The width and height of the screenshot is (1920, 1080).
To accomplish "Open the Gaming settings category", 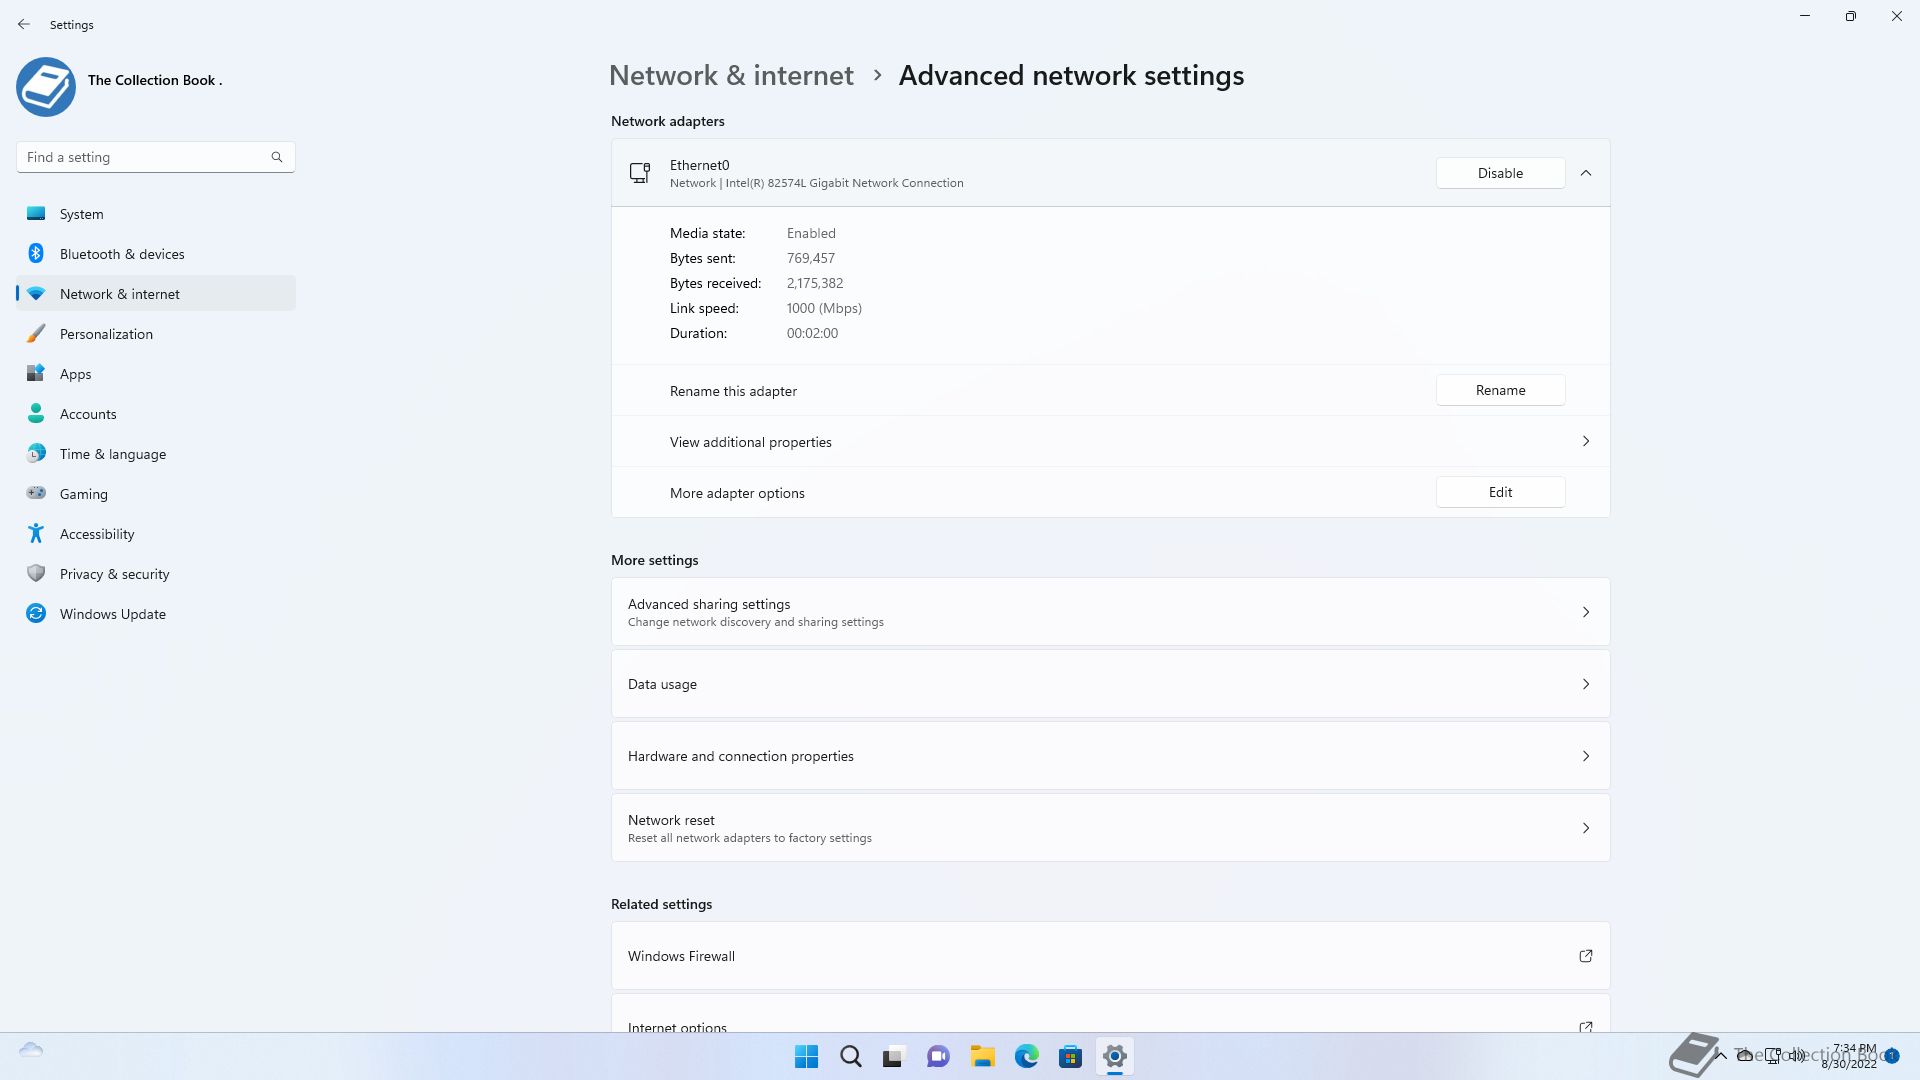I will [x=84, y=494].
